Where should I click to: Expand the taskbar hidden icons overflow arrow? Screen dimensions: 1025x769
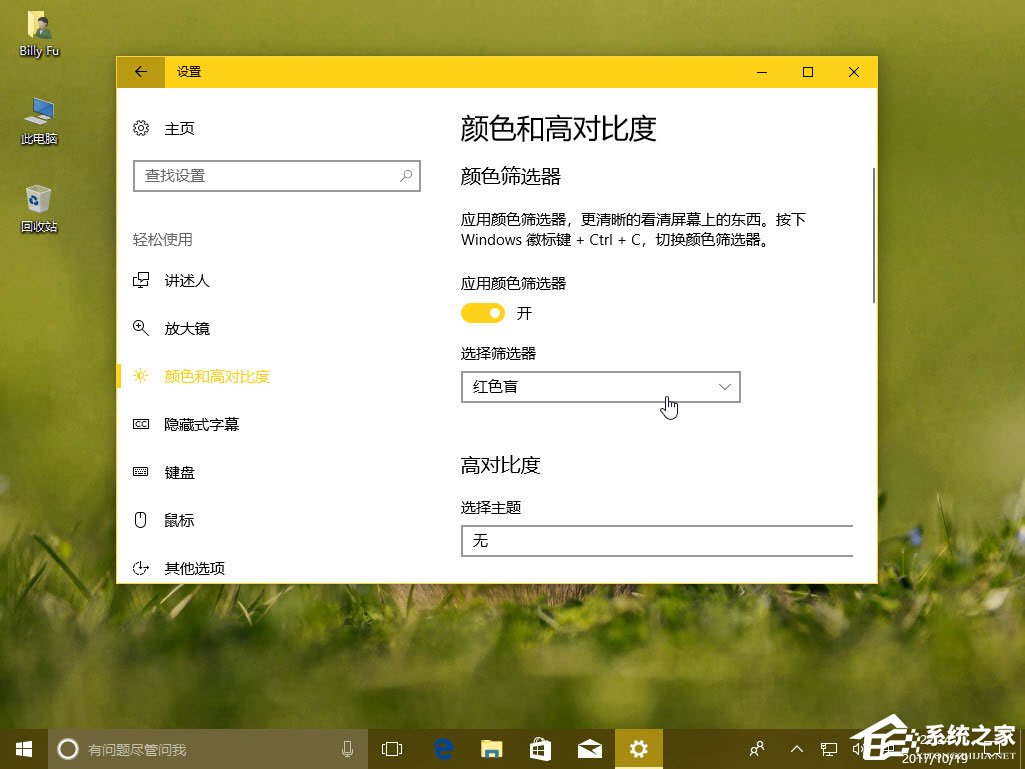coord(797,748)
